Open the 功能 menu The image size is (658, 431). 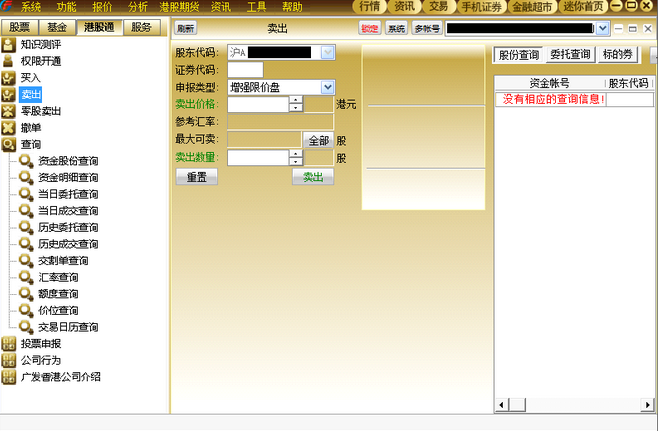[x=66, y=7]
